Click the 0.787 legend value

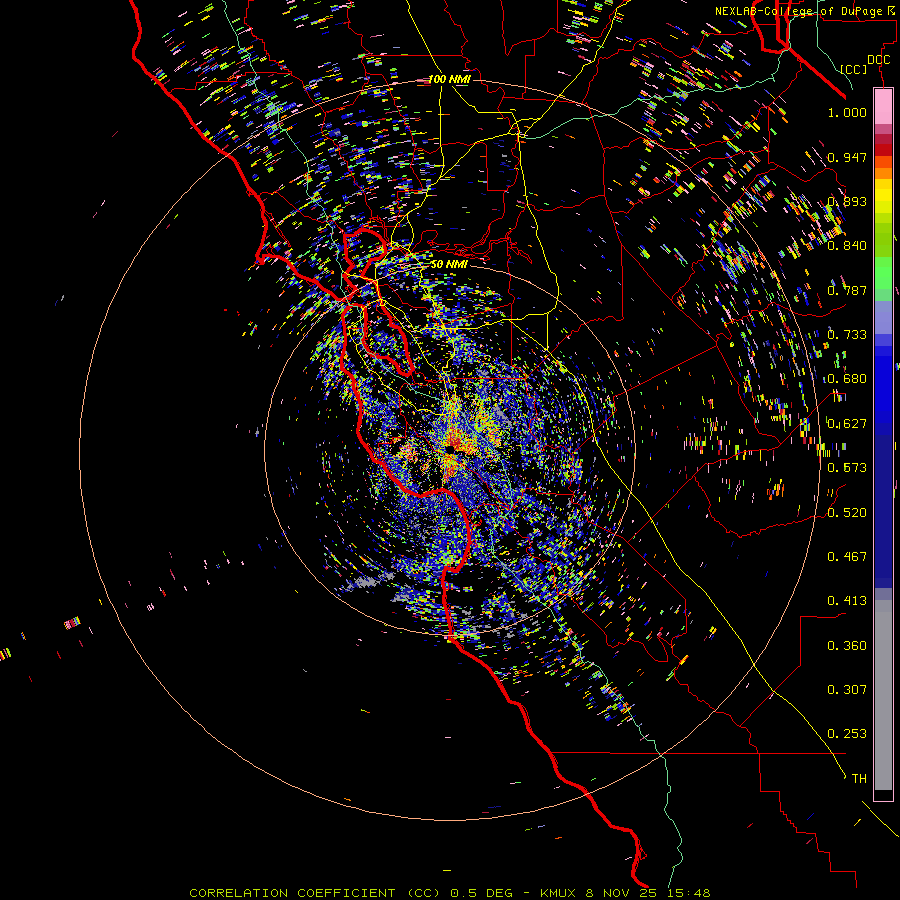847,290
